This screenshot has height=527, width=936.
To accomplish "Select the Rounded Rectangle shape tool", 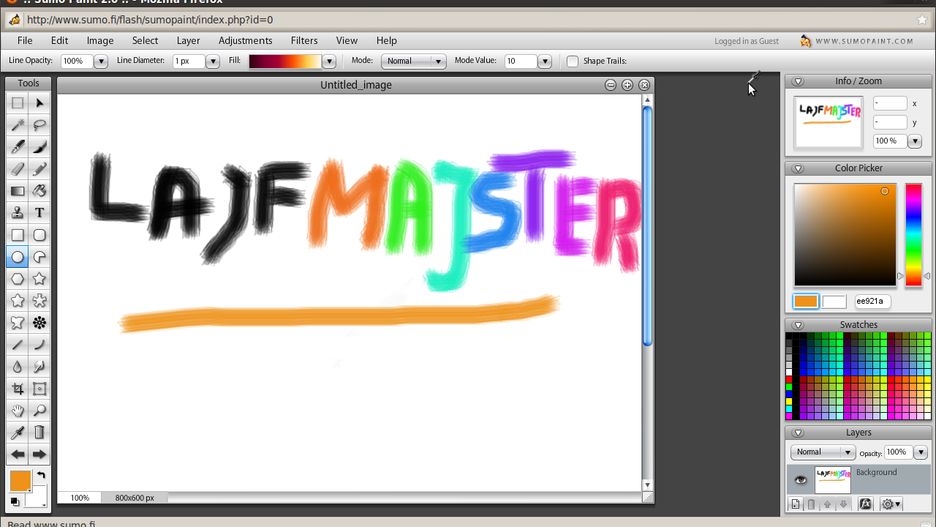I will pos(39,235).
